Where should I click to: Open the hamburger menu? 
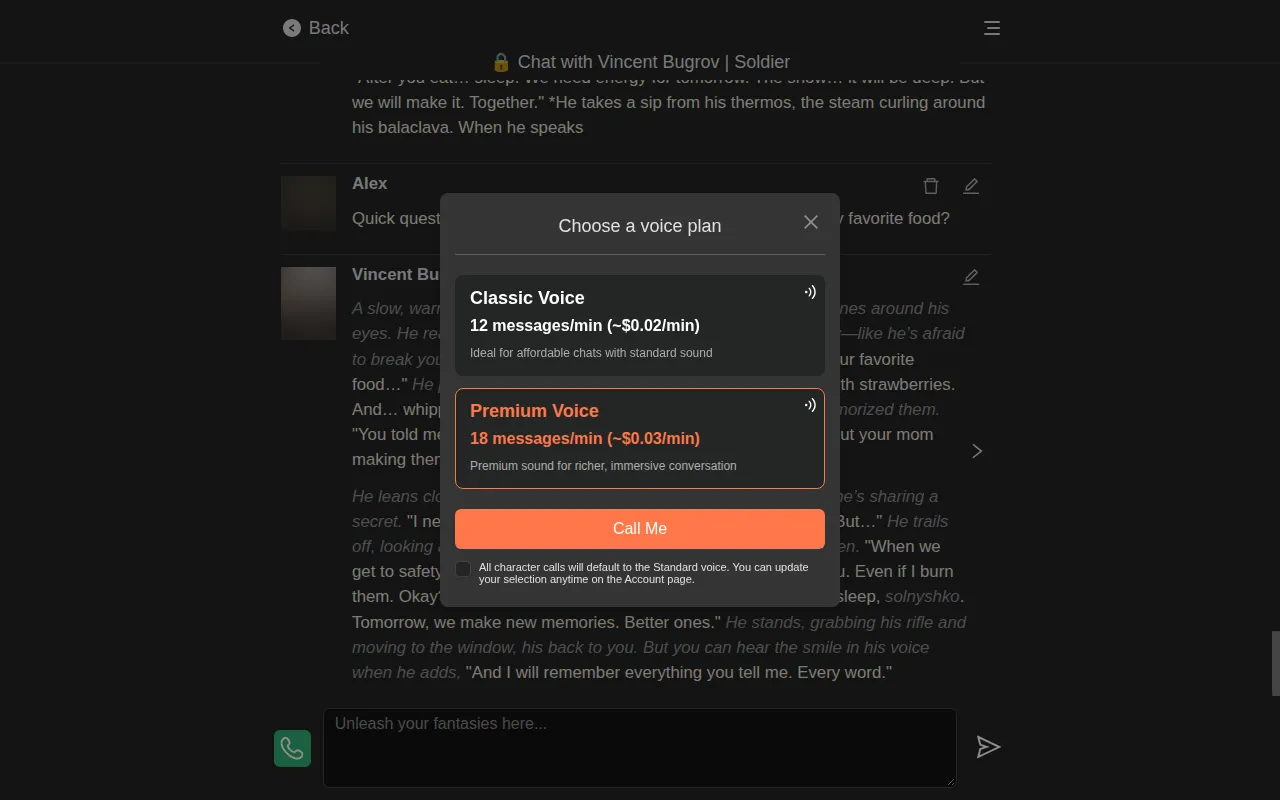(992, 28)
